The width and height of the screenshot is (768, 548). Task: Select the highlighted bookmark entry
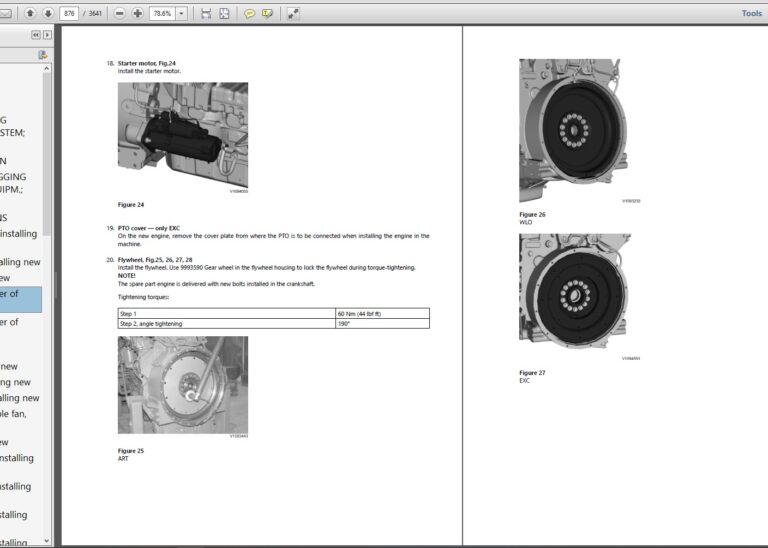click(x=20, y=299)
